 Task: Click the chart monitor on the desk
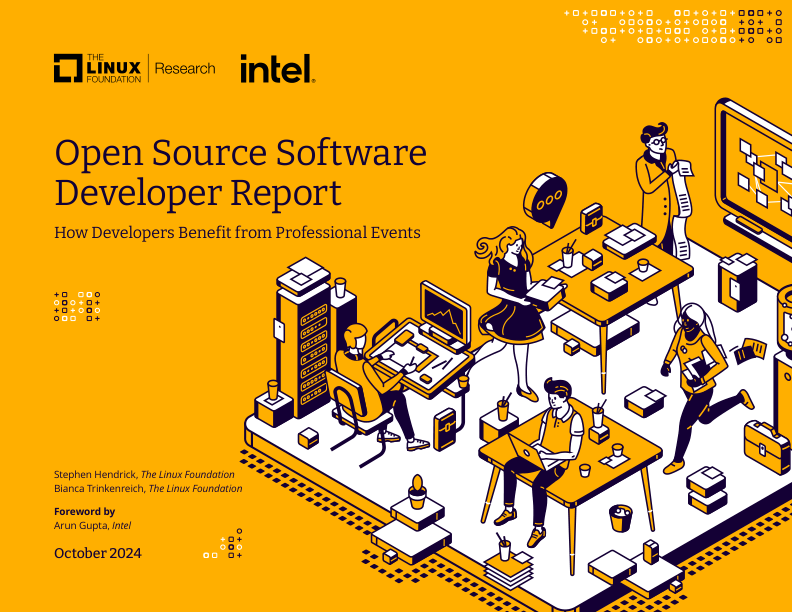click(444, 316)
